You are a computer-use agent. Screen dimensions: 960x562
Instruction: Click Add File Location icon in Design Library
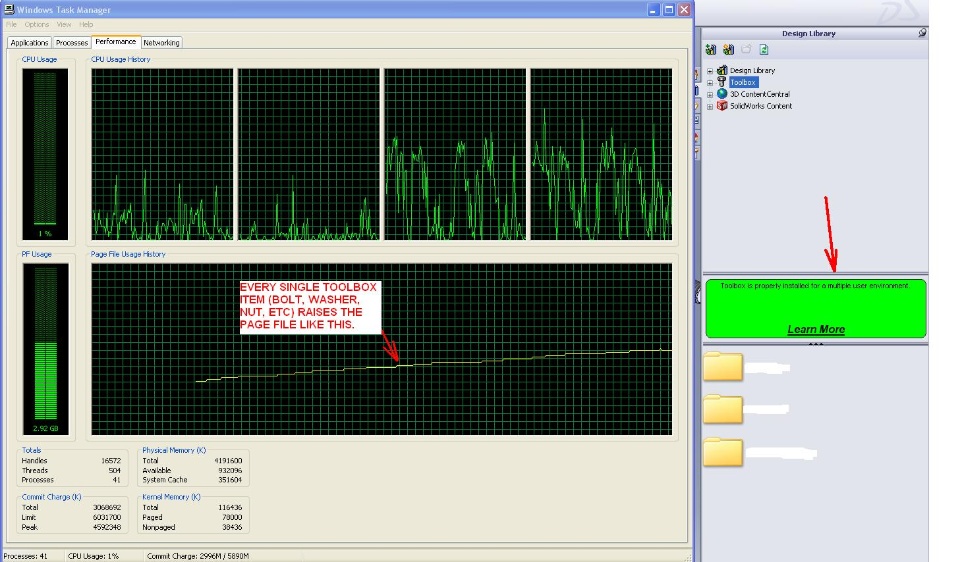click(728, 50)
